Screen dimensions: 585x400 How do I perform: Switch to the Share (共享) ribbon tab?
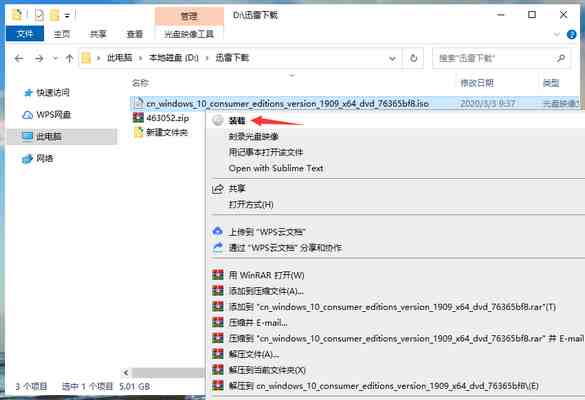click(98, 34)
